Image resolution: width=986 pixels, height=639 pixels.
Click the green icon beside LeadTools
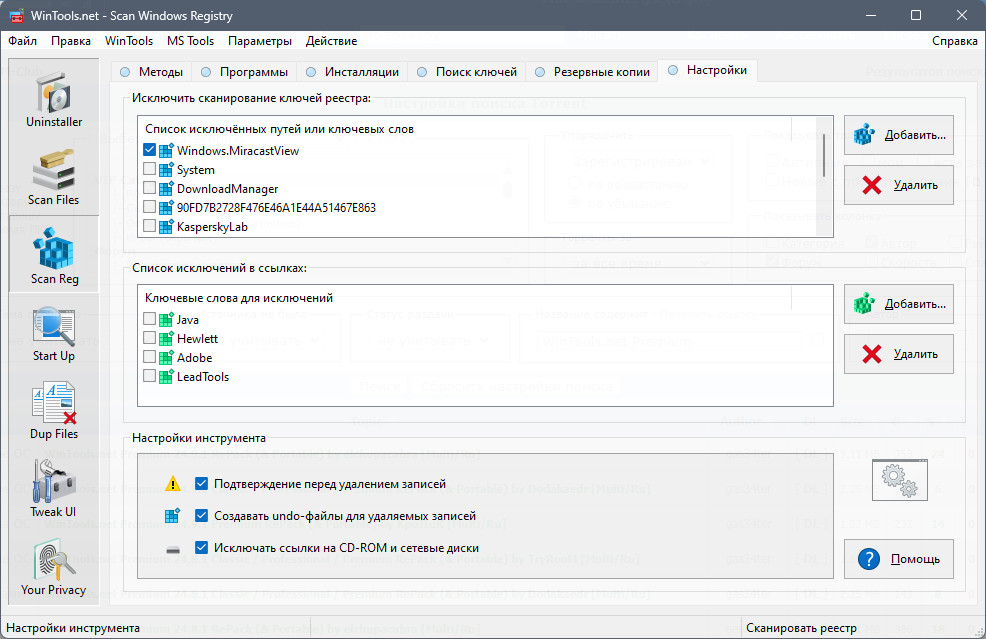(x=166, y=376)
